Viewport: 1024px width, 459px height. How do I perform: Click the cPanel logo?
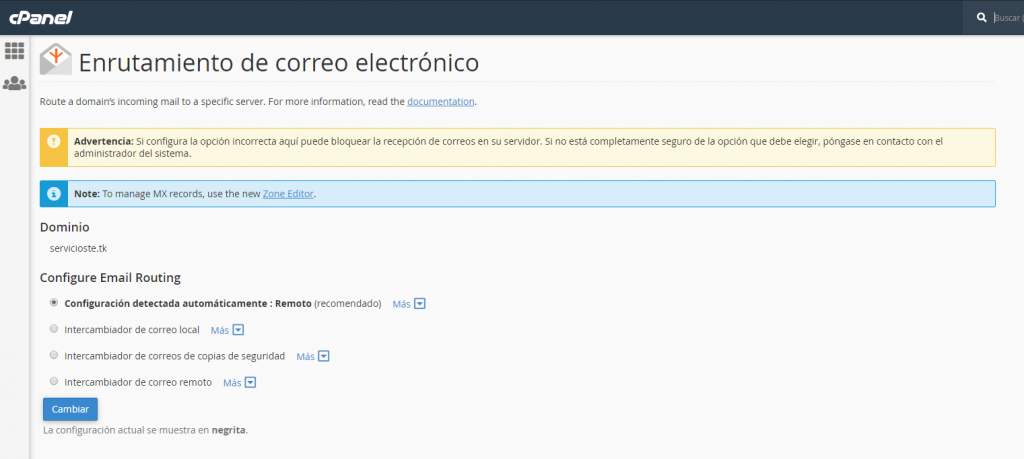click(x=40, y=18)
